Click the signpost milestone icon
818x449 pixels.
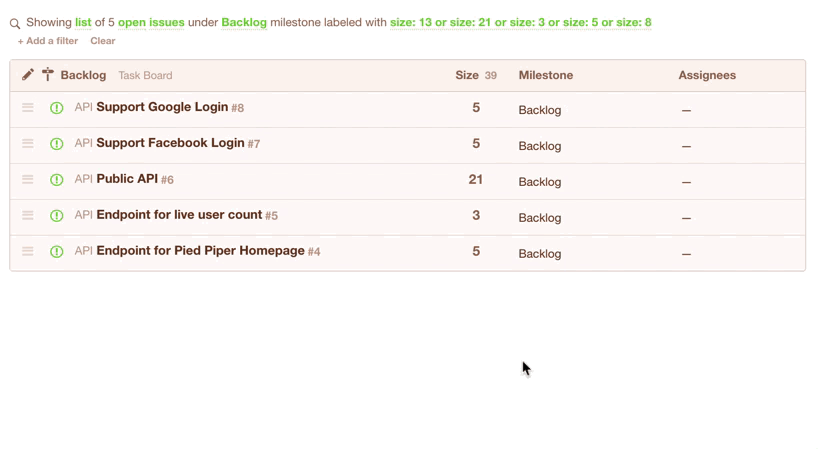47,75
